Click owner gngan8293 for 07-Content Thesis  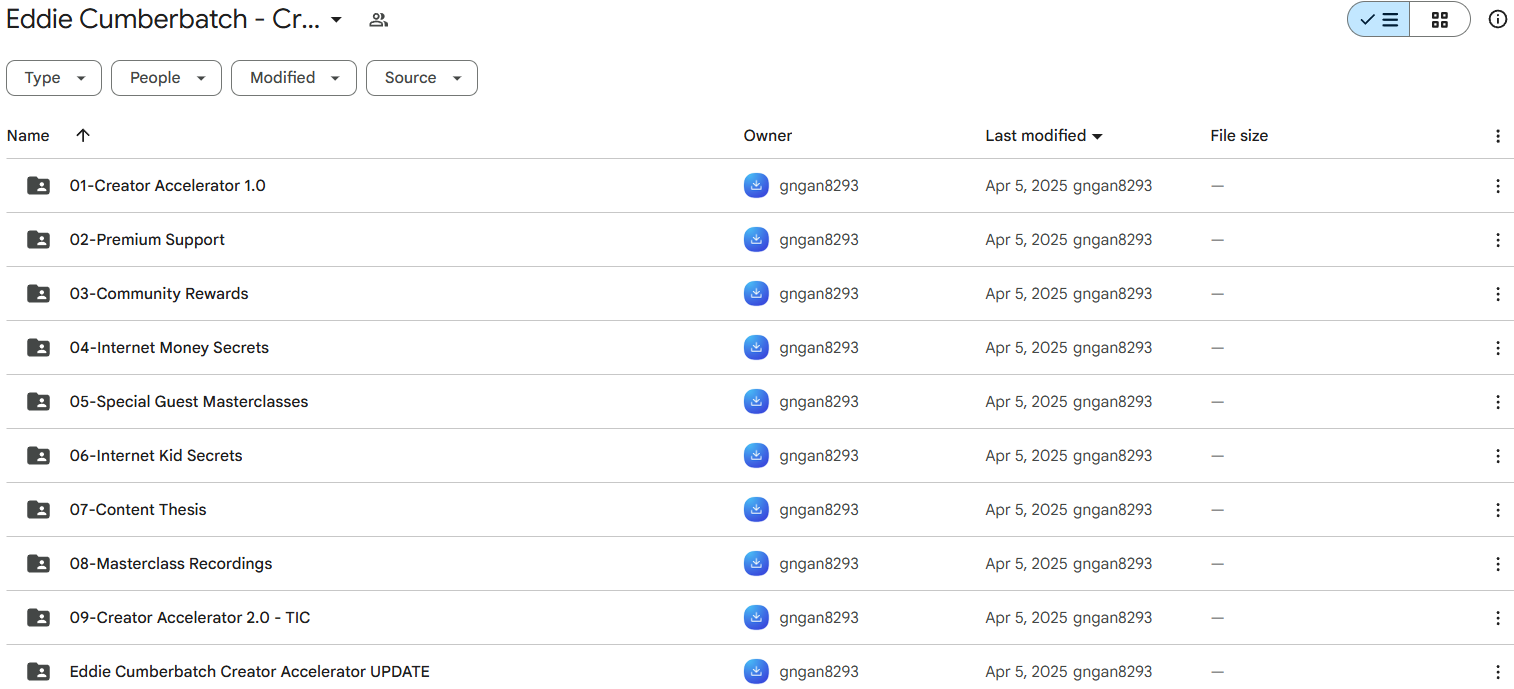819,510
